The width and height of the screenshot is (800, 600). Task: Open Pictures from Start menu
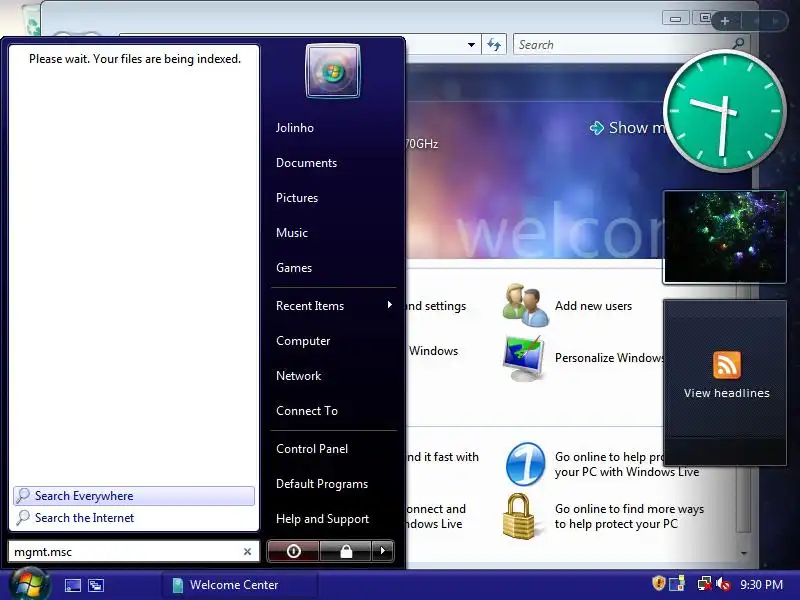(296, 198)
